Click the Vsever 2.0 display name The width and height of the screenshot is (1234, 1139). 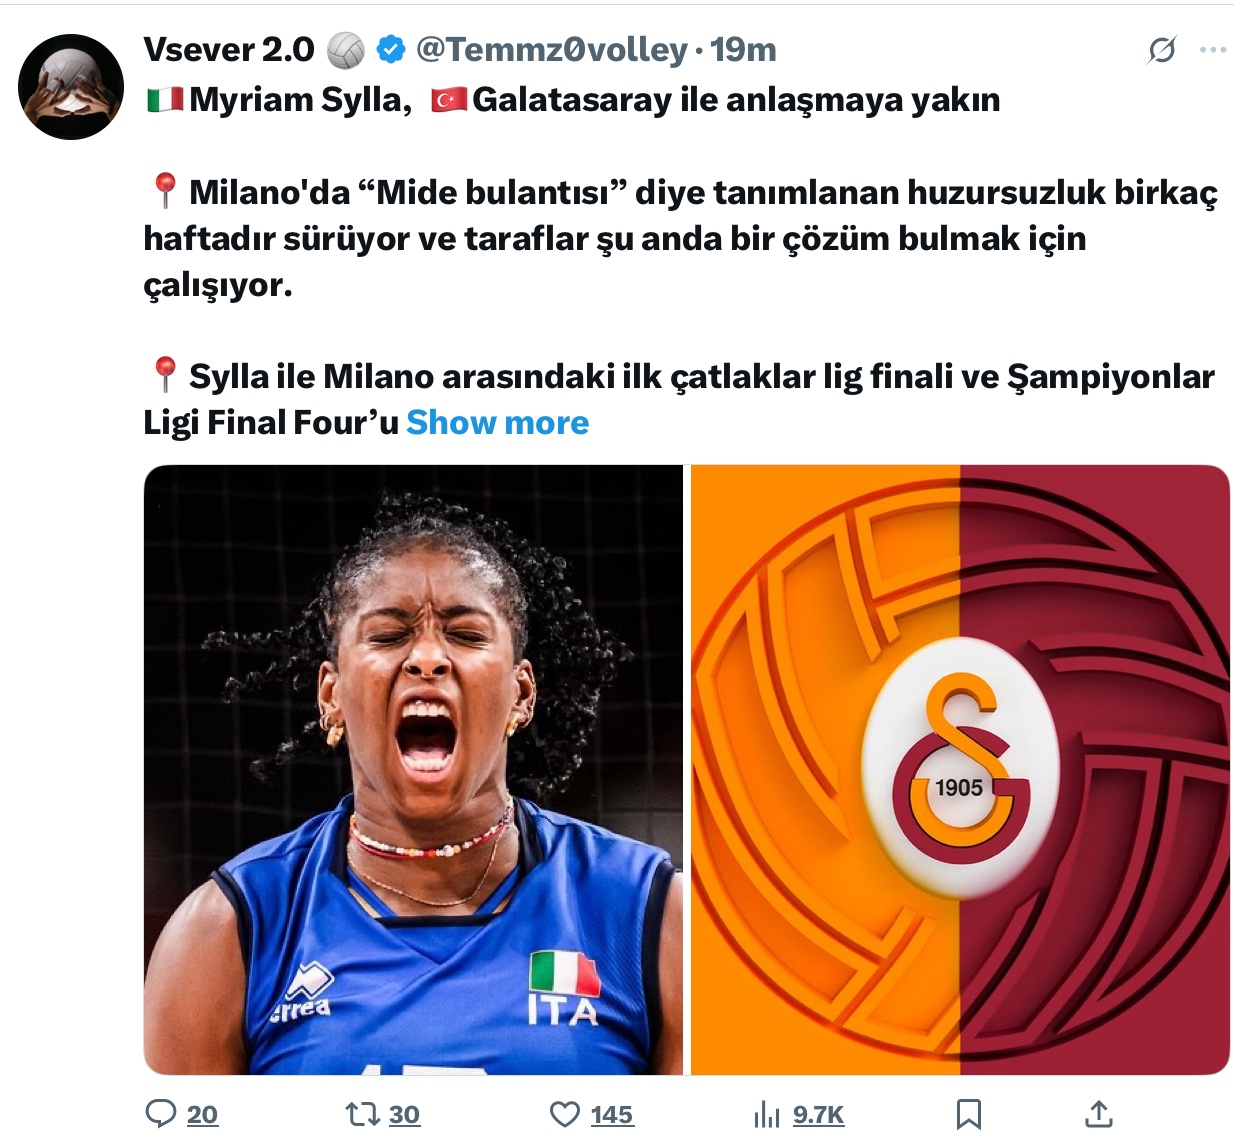(x=229, y=49)
